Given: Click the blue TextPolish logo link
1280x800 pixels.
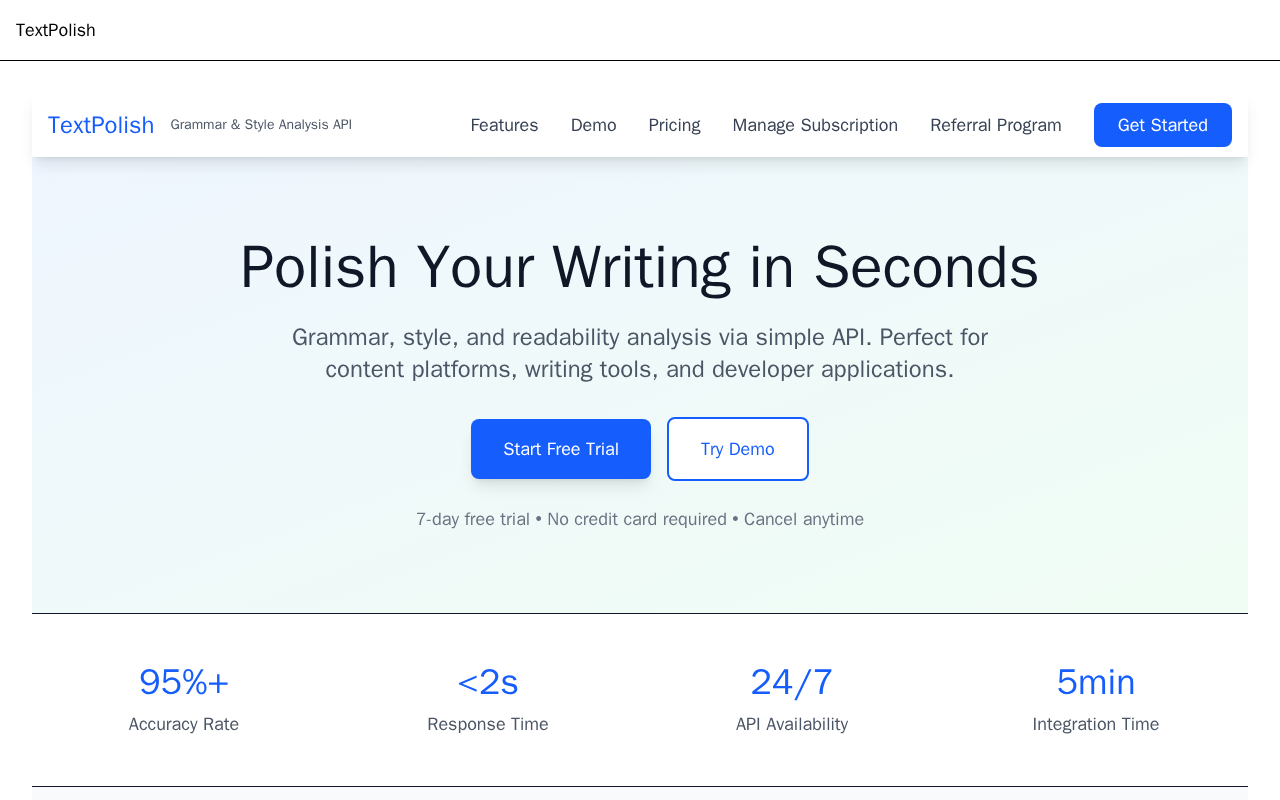Looking at the screenshot, I should point(101,125).
